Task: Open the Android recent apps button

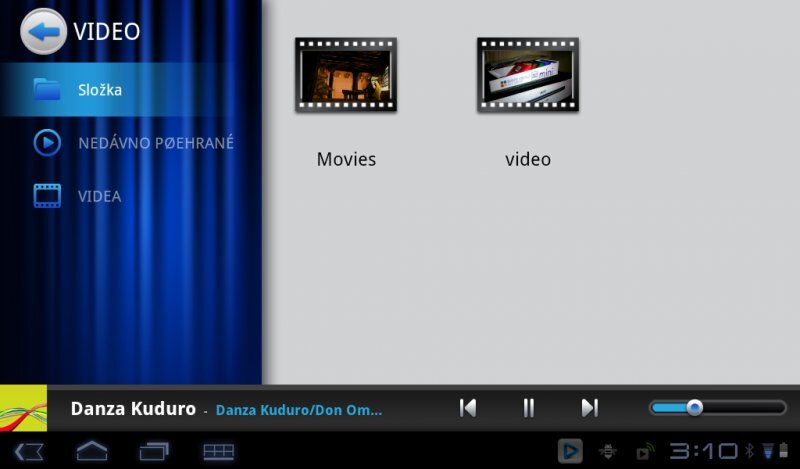Action: tap(154, 451)
